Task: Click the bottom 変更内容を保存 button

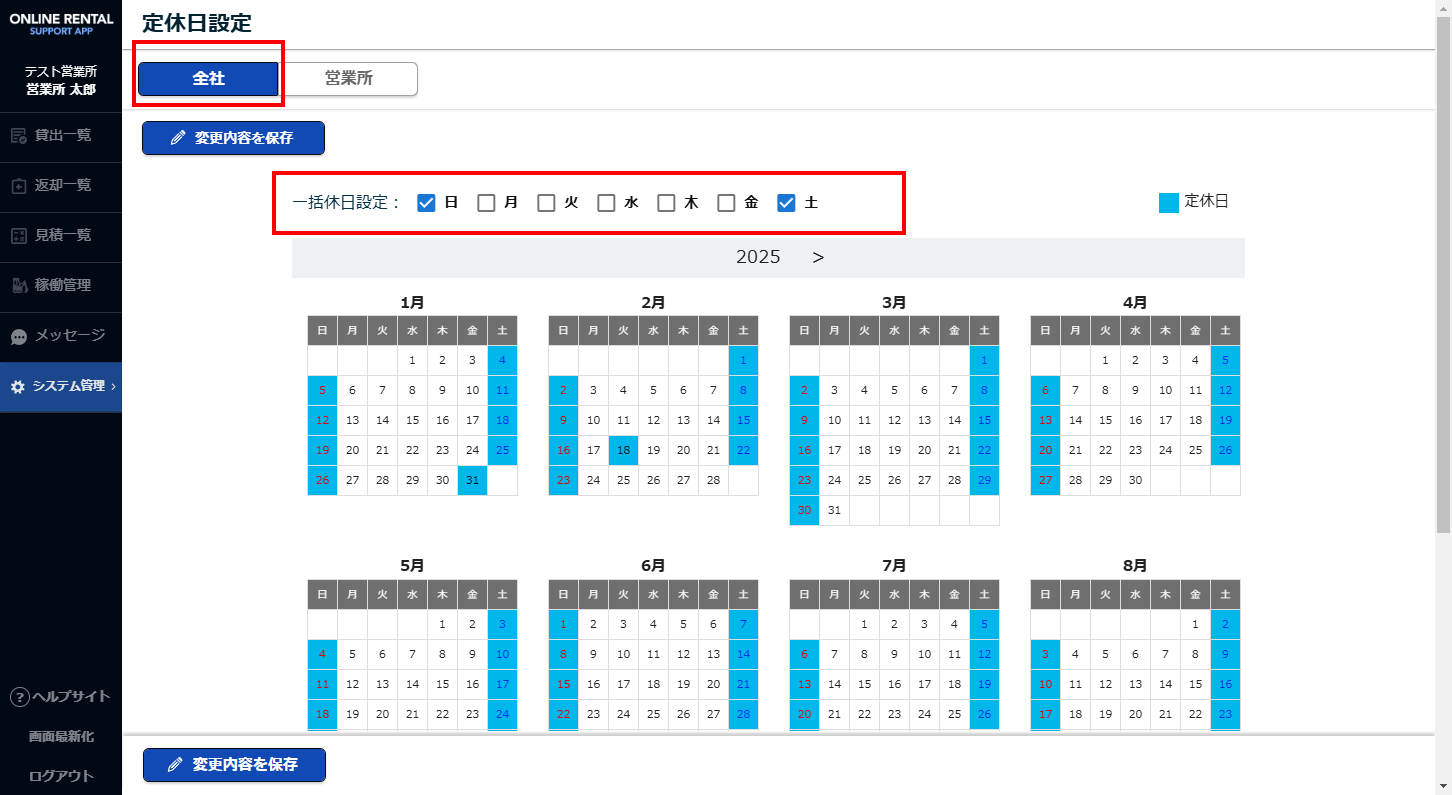Action: coord(234,764)
